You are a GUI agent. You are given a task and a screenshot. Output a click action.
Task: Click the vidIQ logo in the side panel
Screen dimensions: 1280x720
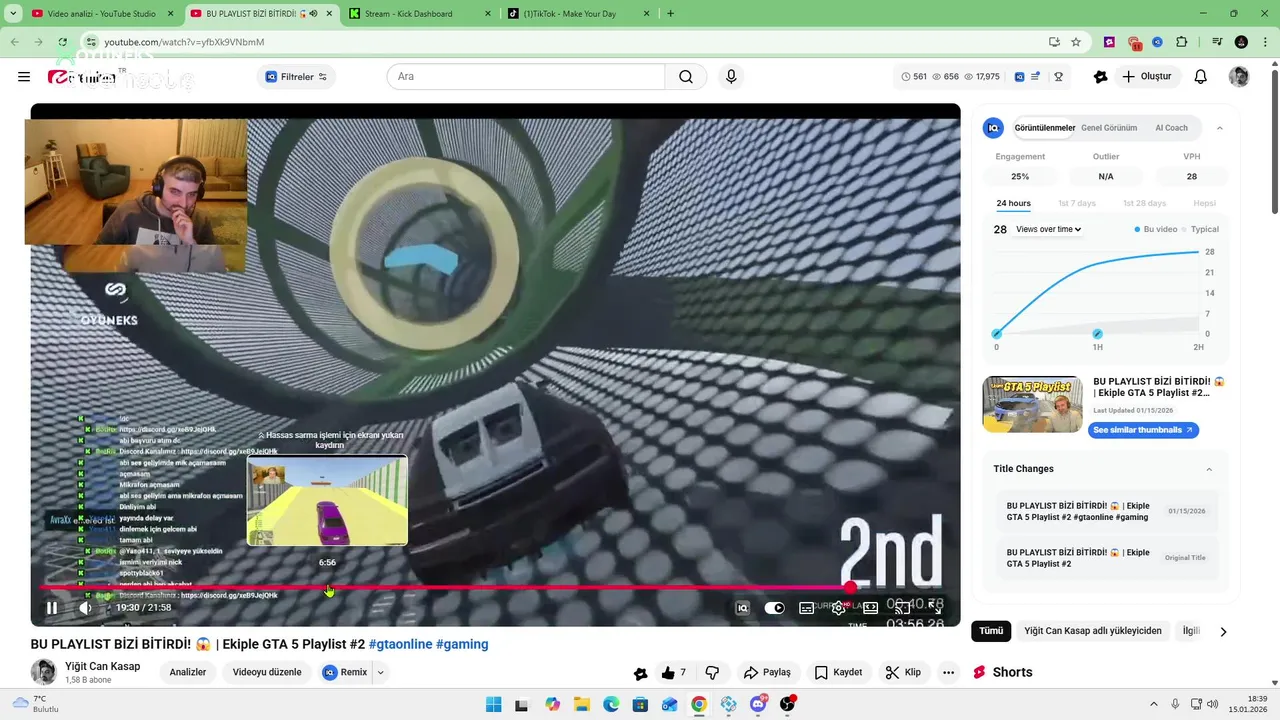(x=993, y=128)
